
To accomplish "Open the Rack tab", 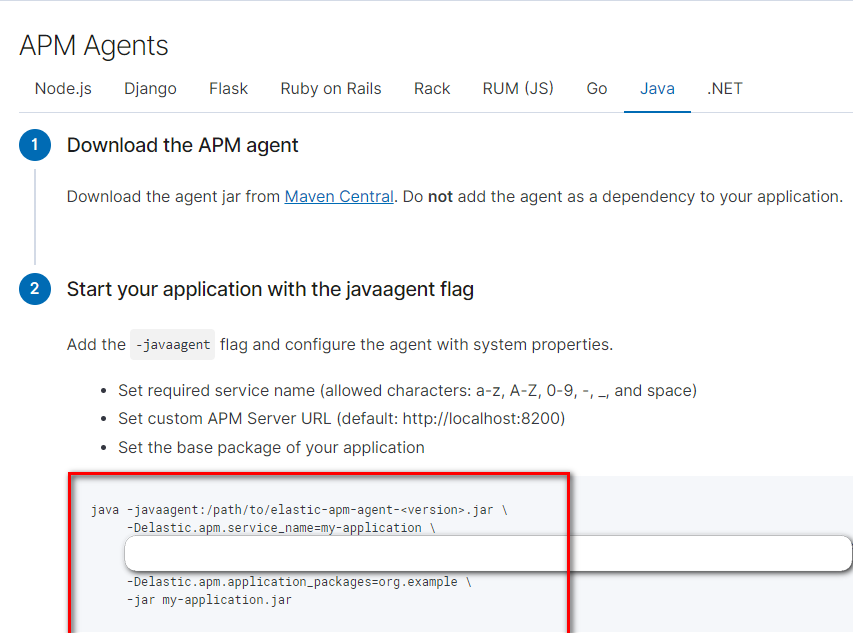I will tap(432, 89).
